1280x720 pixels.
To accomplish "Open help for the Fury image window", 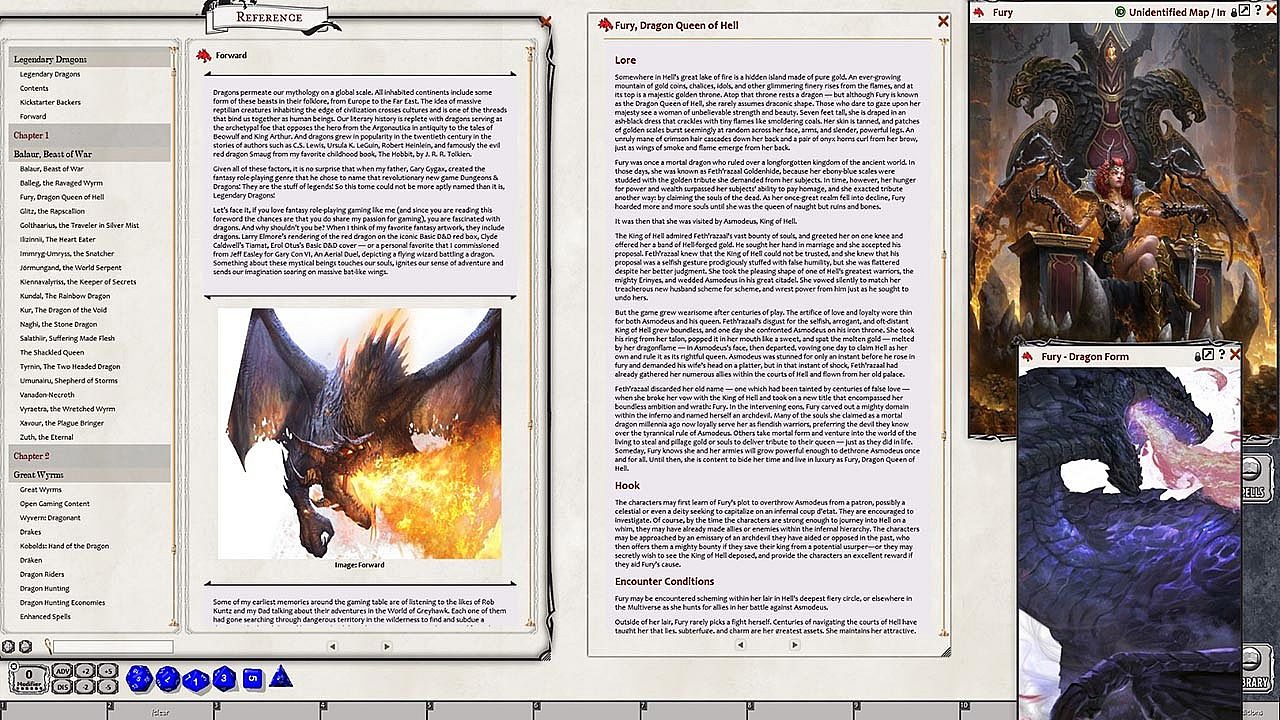I will point(1258,11).
